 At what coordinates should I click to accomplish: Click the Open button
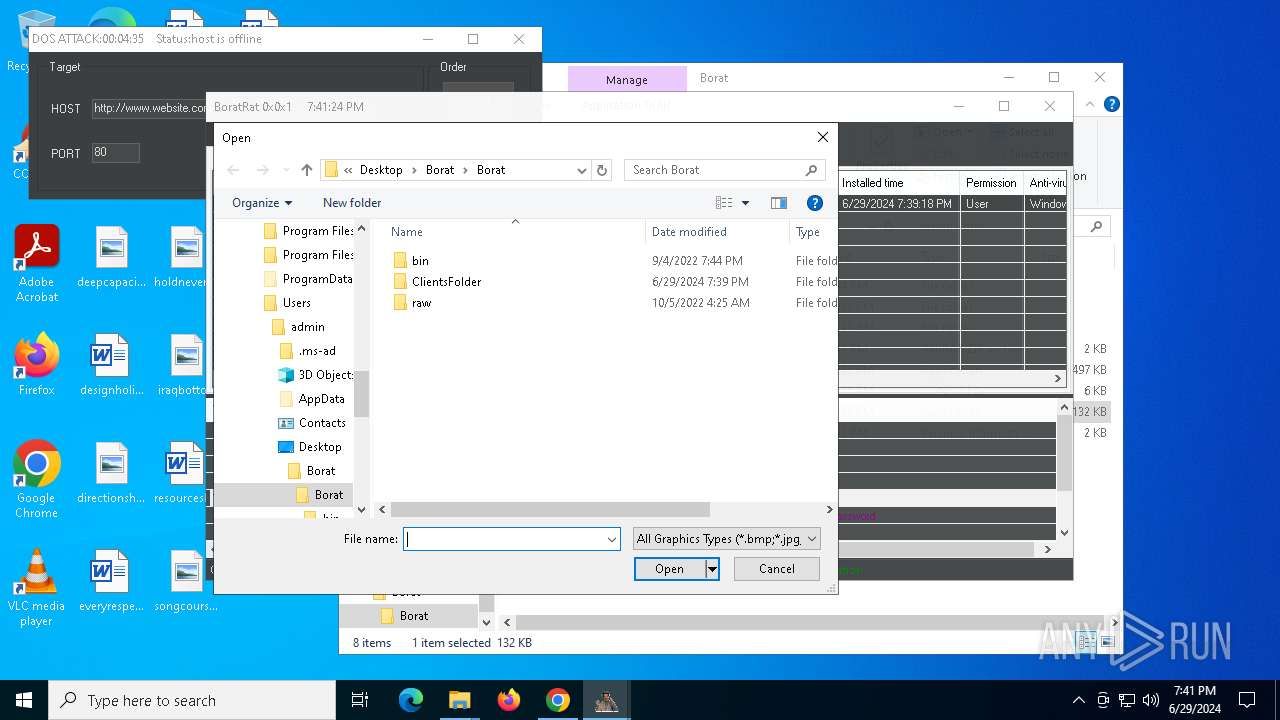pyautogui.click(x=670, y=569)
